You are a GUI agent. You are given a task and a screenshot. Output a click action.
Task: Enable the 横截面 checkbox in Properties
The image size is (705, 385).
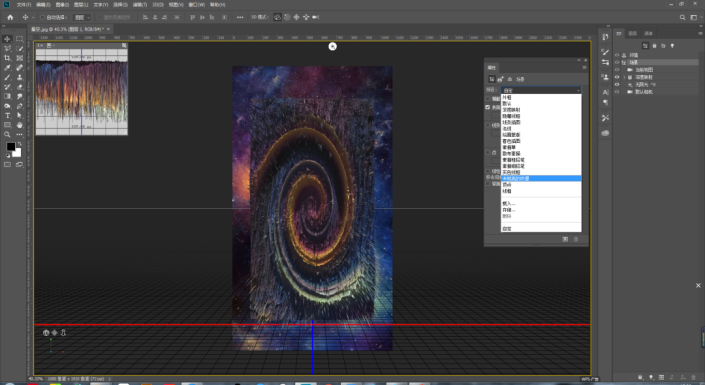pyautogui.click(x=488, y=98)
